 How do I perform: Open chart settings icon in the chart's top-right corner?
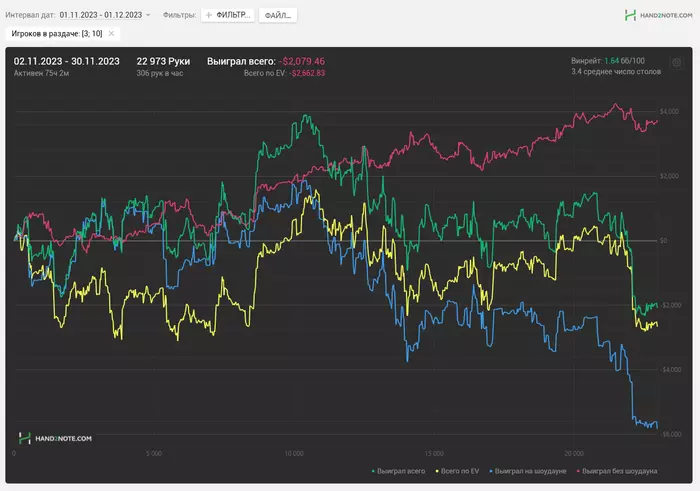tap(676, 63)
